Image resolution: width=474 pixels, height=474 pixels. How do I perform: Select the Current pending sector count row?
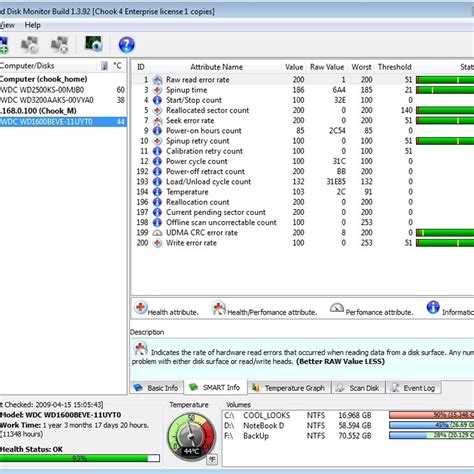coord(303,212)
